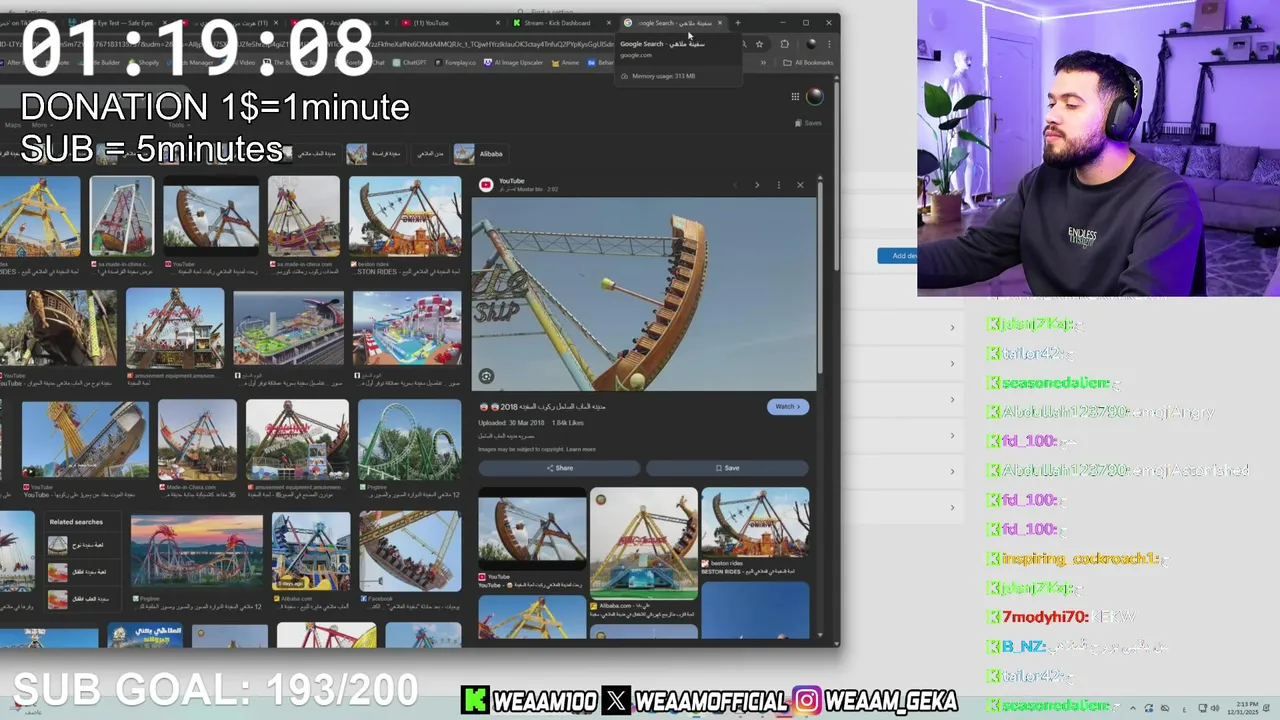Image resolution: width=1280 pixels, height=720 pixels.
Task: Click the Watch button
Action: [x=788, y=406]
